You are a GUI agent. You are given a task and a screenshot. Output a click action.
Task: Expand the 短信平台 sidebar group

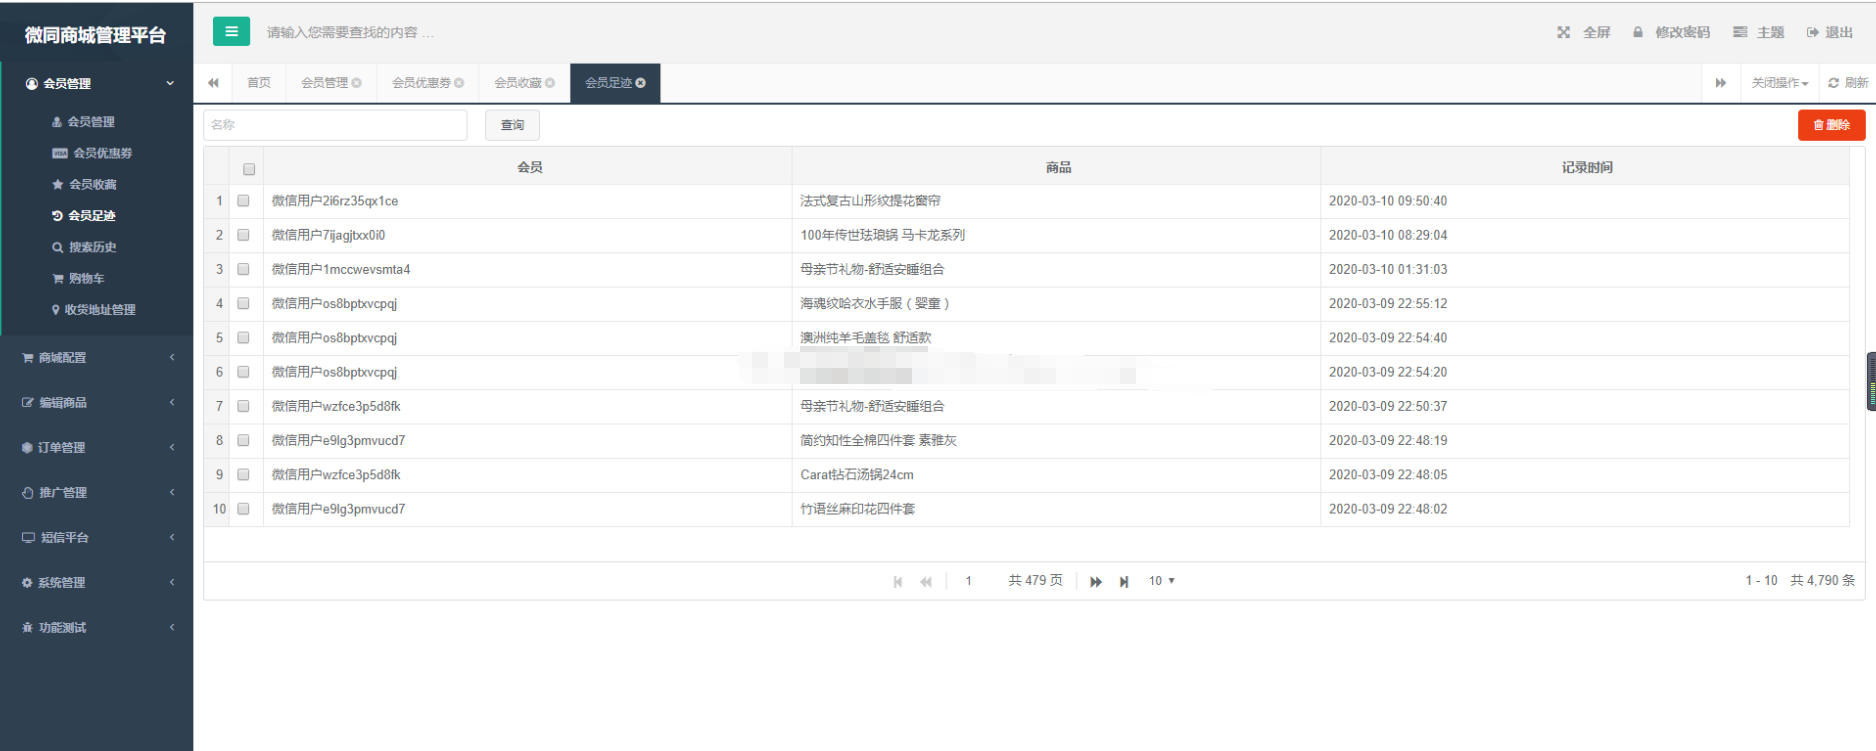(97, 537)
